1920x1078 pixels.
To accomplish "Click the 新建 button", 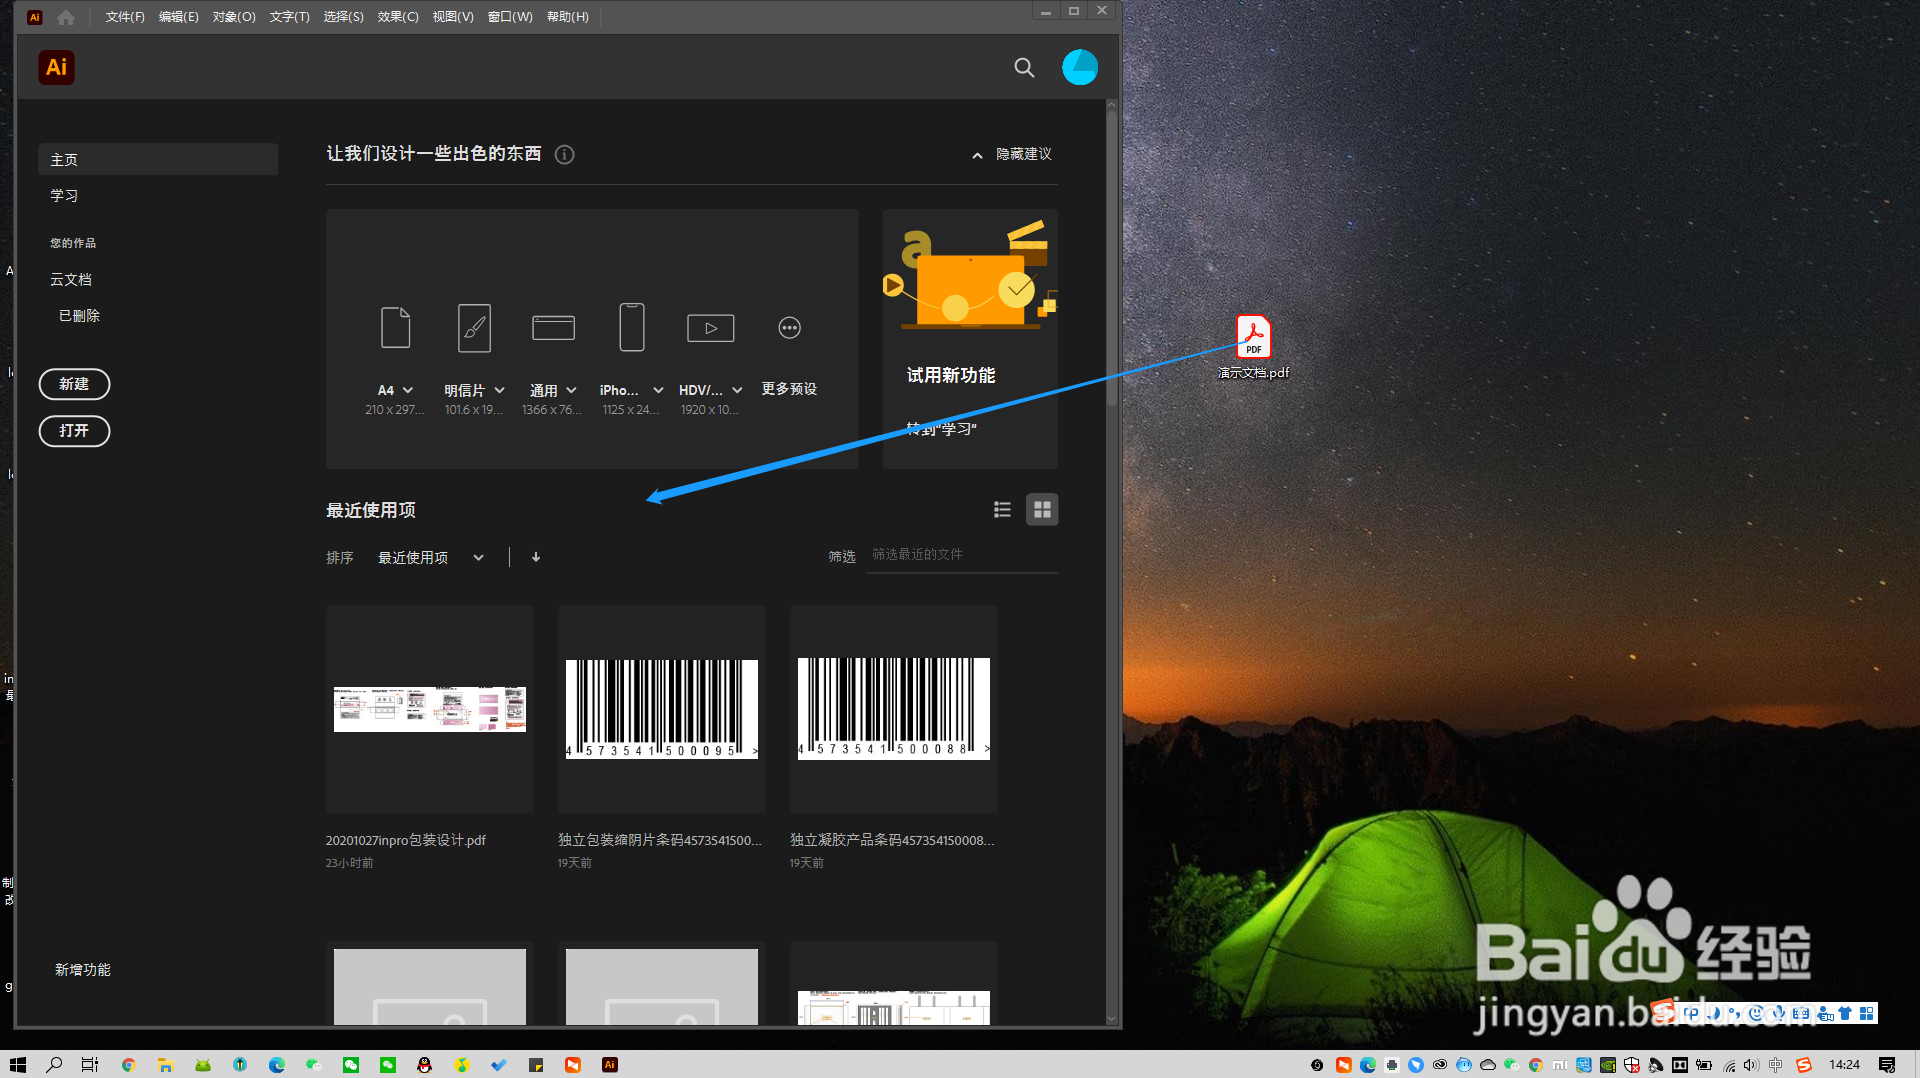I will pos(74,384).
